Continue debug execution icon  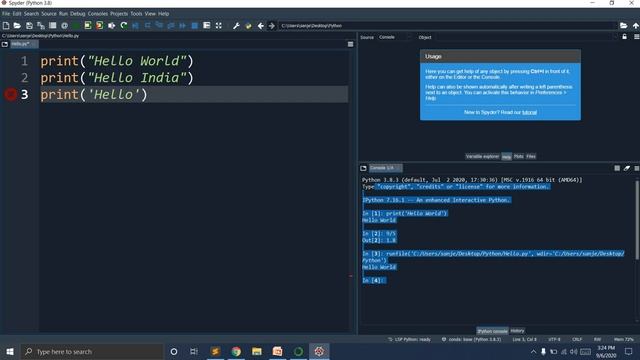pyautogui.click(x=182, y=26)
